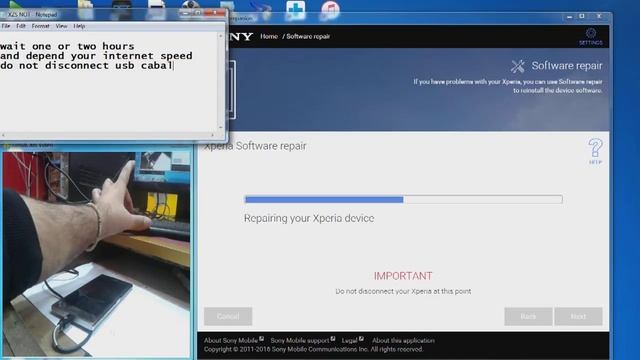Open the Settings gear in Sony window
The width and height of the screenshot is (640, 360).
click(591, 36)
